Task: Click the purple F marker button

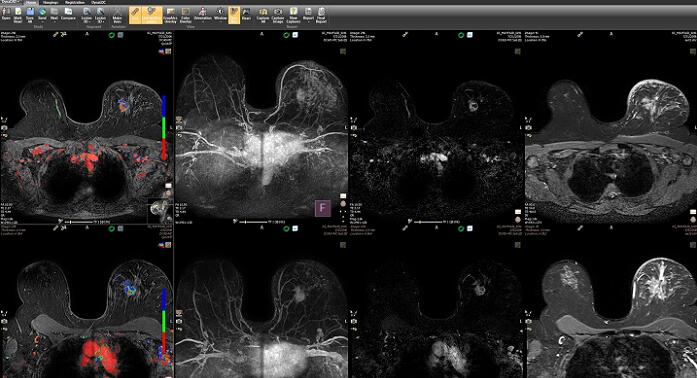Action: coord(323,208)
